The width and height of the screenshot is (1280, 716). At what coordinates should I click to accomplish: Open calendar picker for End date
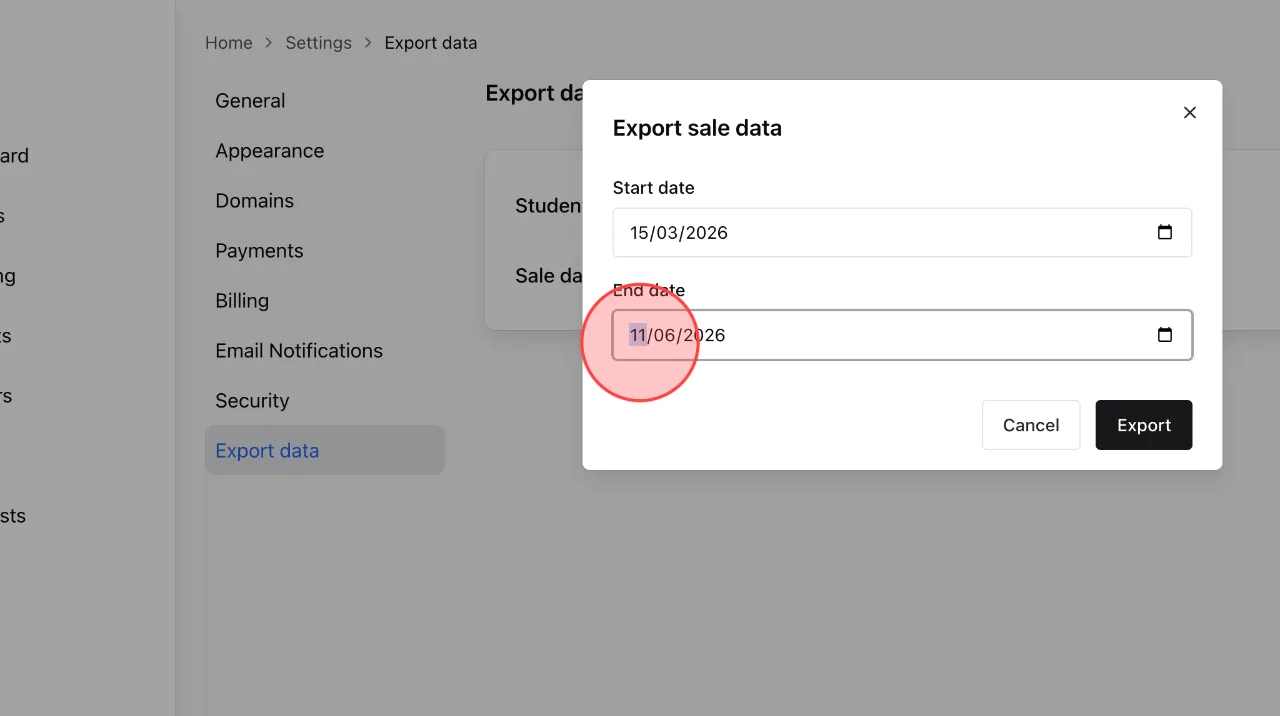1165,335
